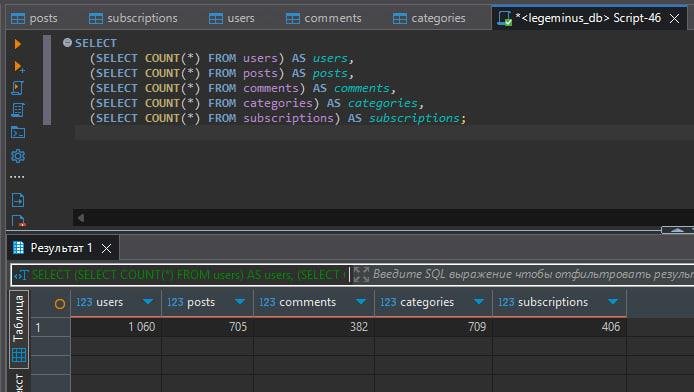Open the comments column filter dropdown
694x392 pixels.
(361, 302)
